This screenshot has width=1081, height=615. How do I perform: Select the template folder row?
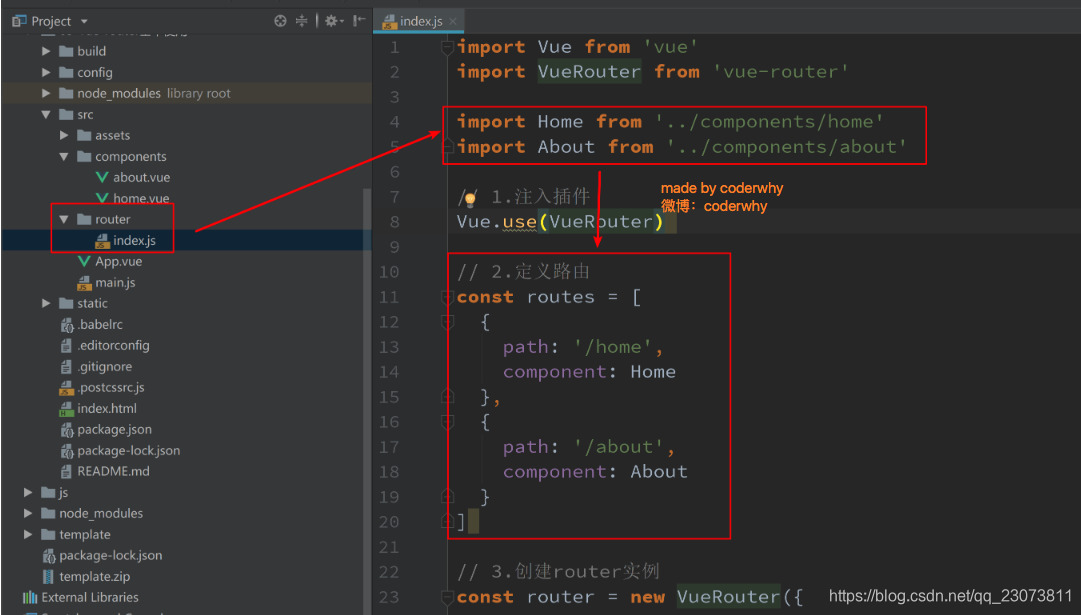pos(186,534)
